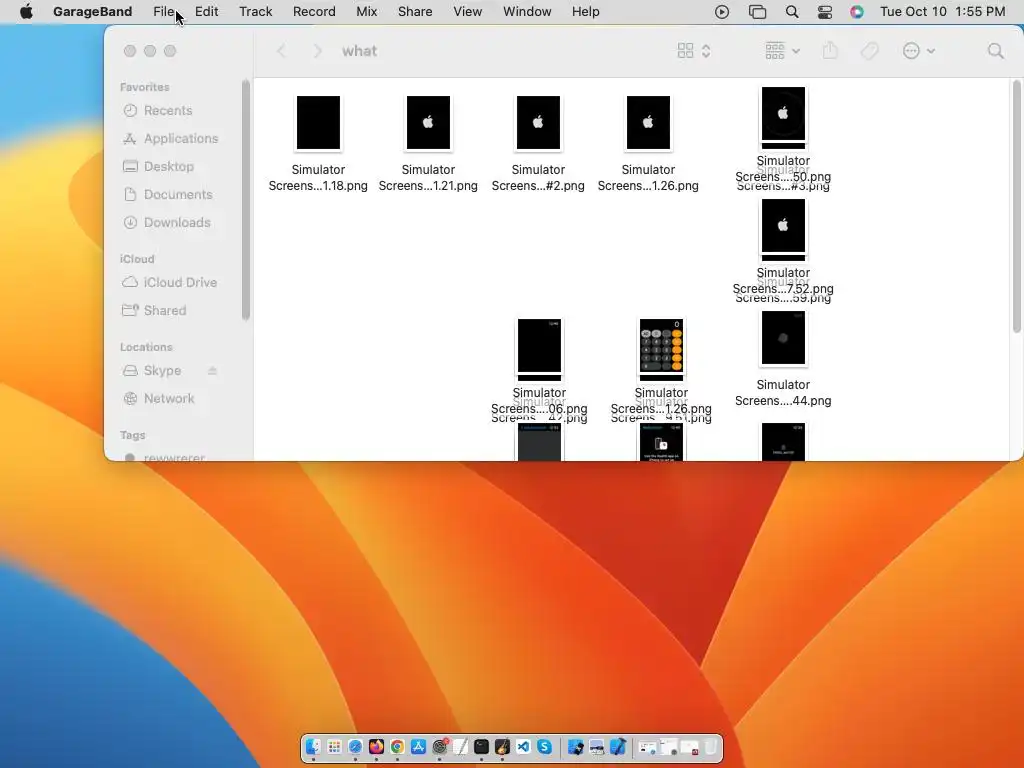Open the View menu
Viewport: 1024px width, 768px height.
click(468, 12)
